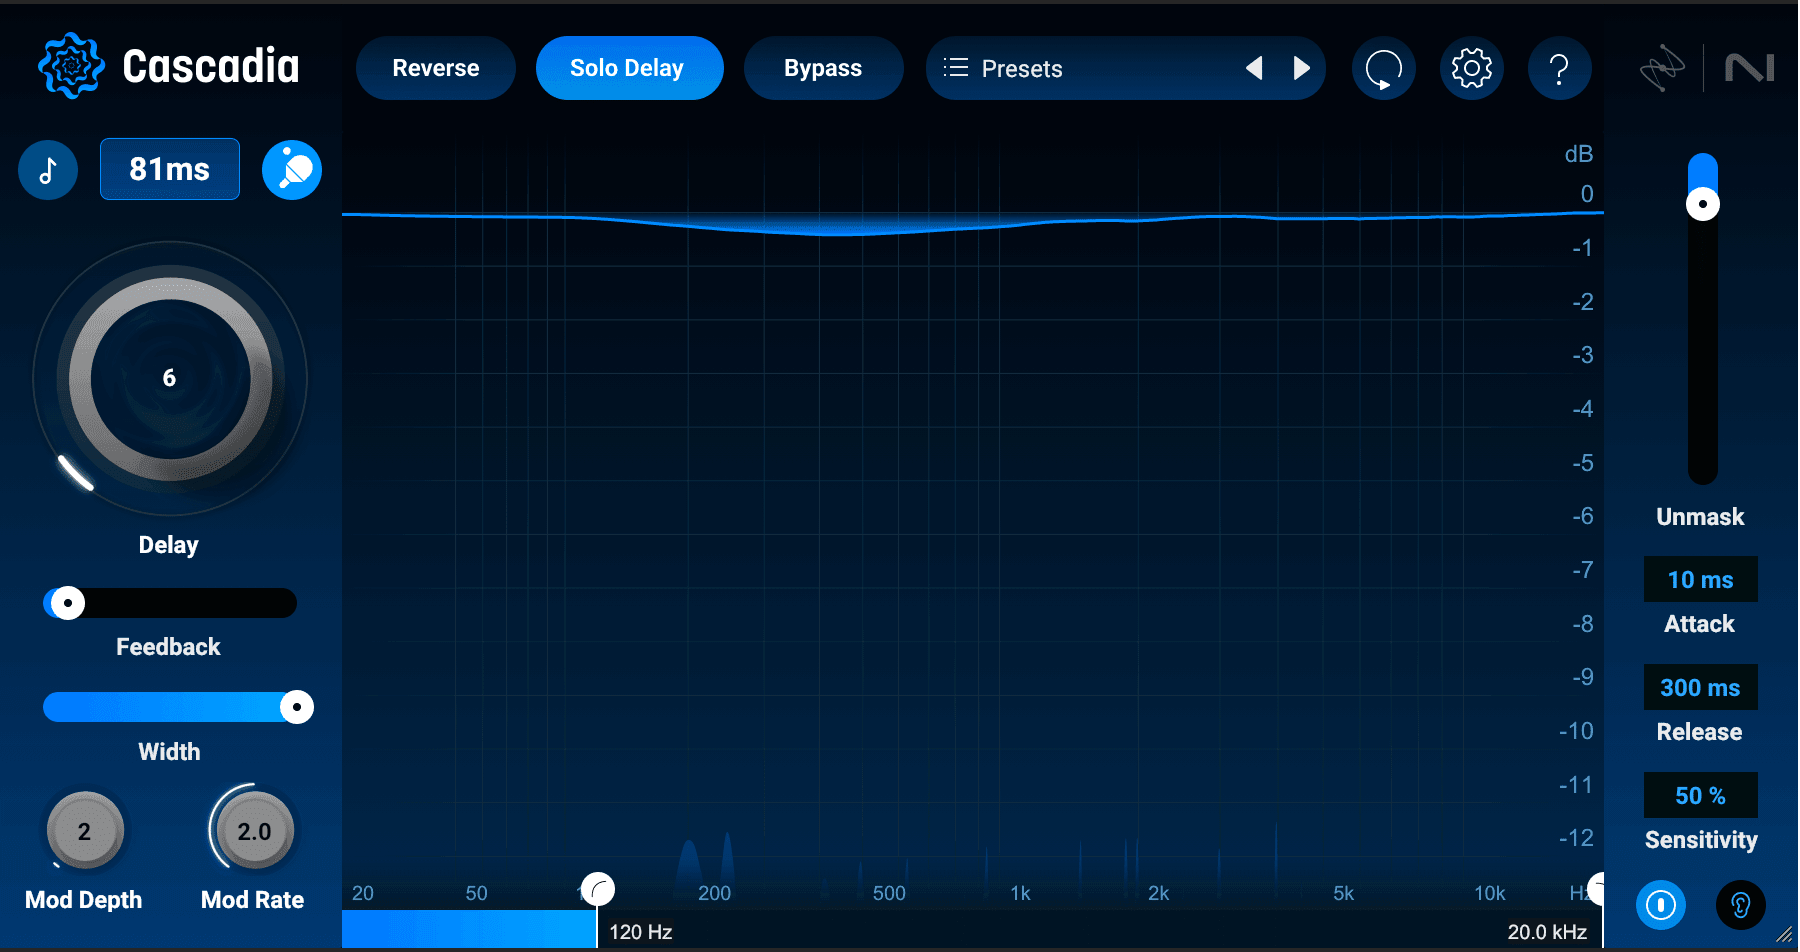Screen dimensions: 1800x952
Task: Click the Mod Depth label
Action: (84, 900)
